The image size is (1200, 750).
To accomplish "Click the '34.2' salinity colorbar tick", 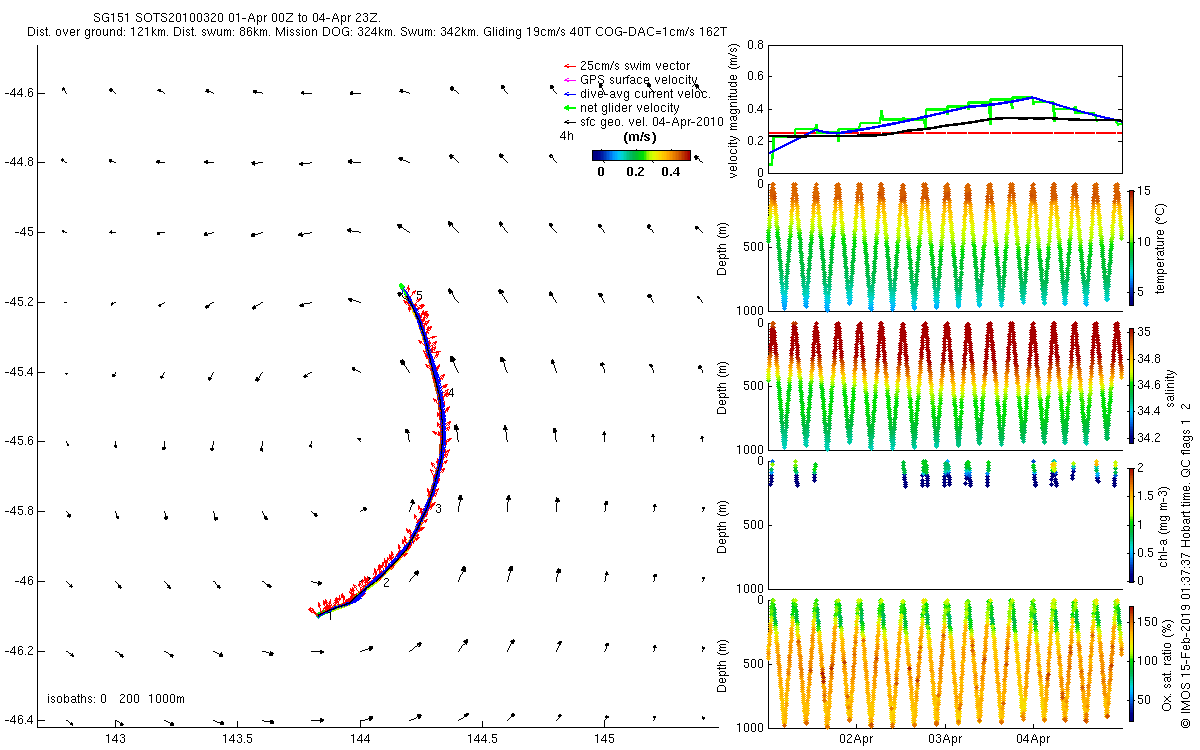I will pos(1149,437).
